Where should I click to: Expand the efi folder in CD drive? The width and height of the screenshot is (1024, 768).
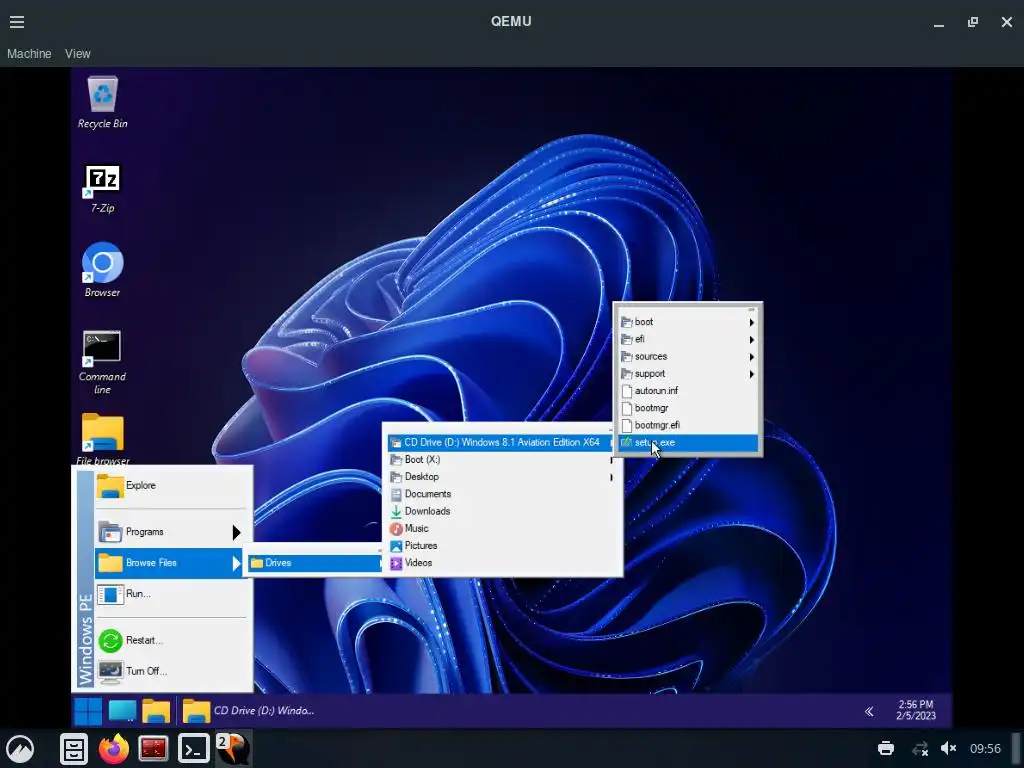[x=688, y=340]
